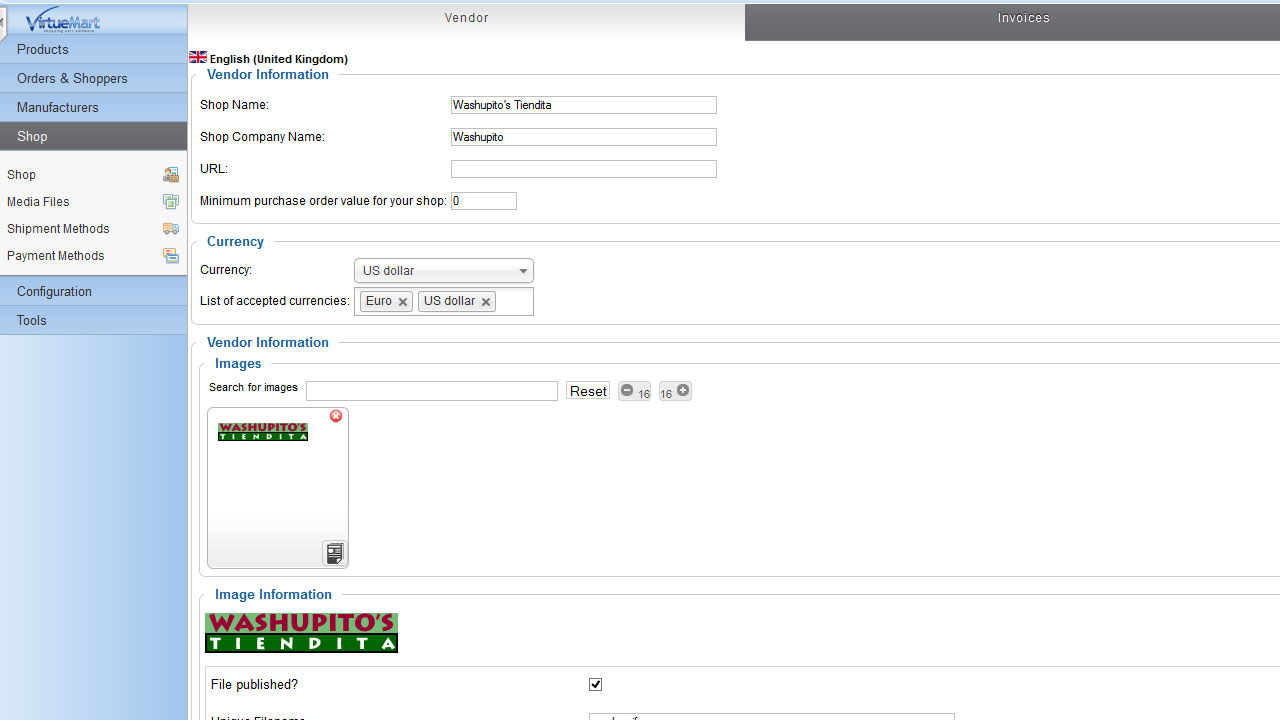Click the minimum purchase order value field
The width and height of the screenshot is (1280, 720).
484,201
